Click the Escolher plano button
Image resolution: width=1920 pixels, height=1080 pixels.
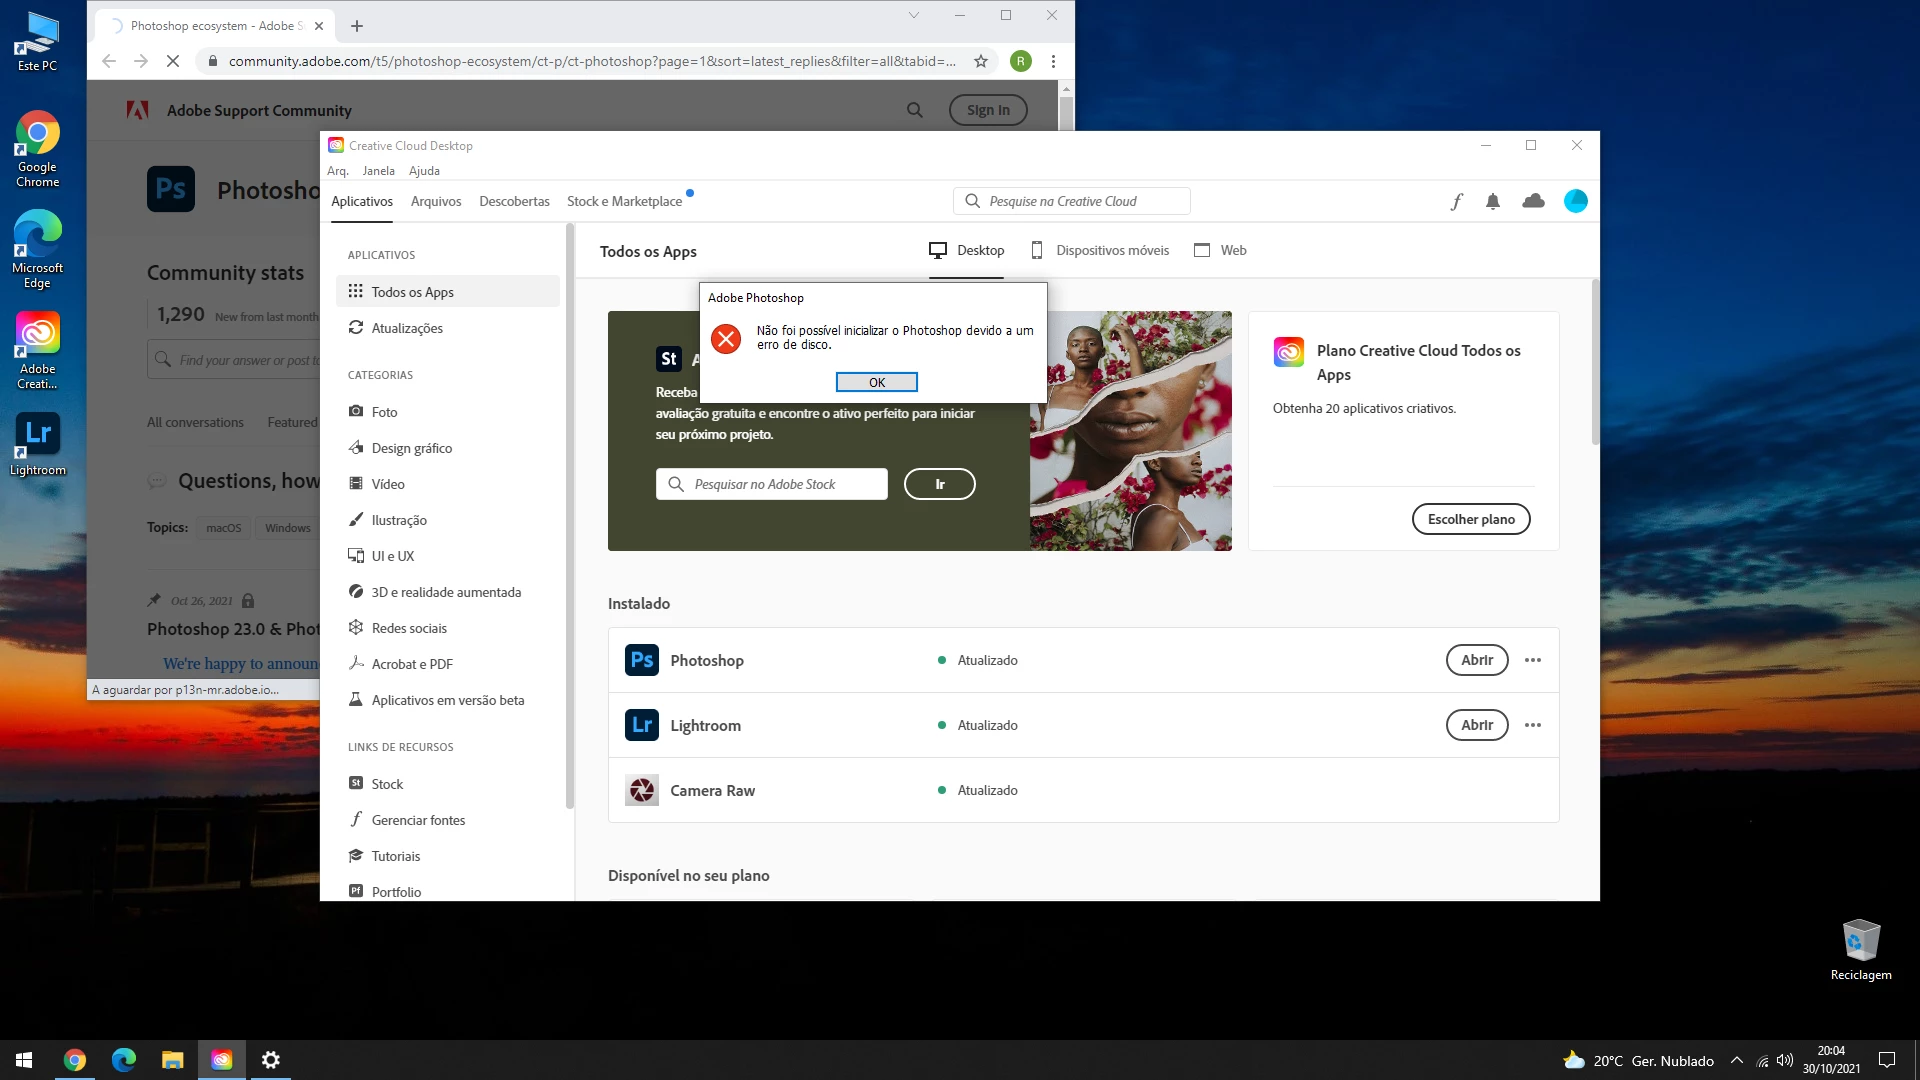click(1470, 519)
